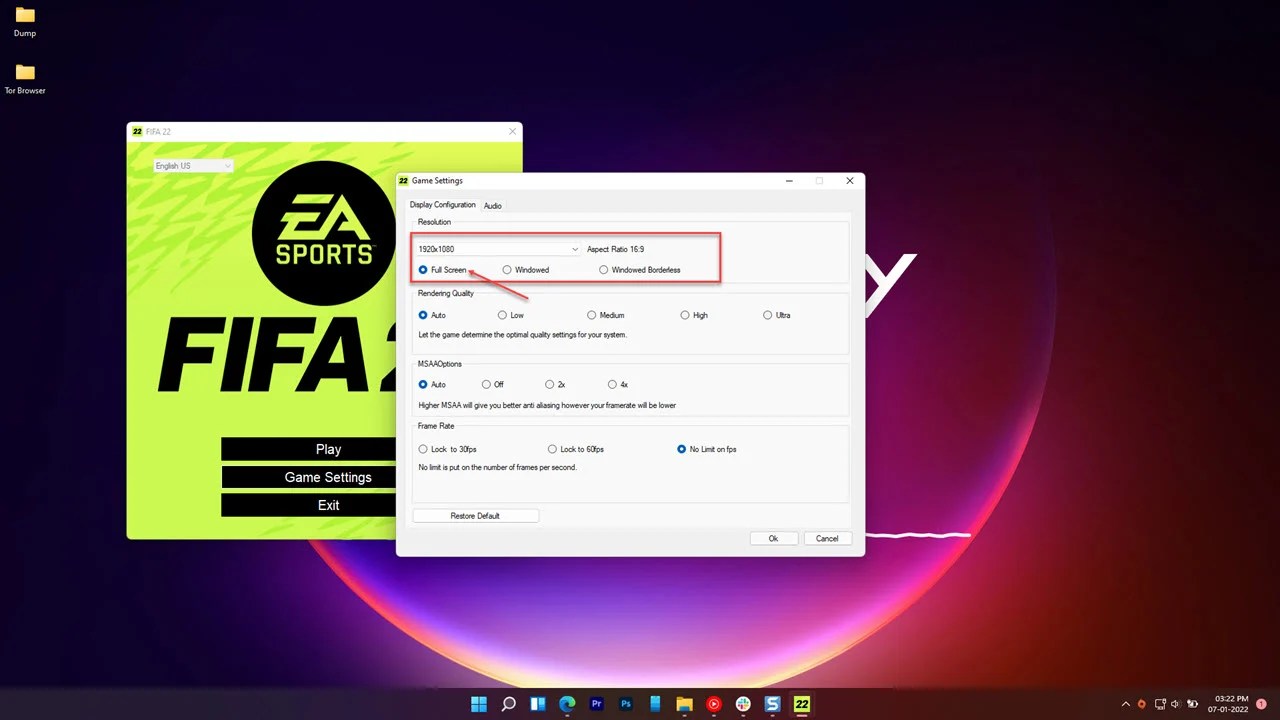The image size is (1280, 720).
Task: Set Rendering Quality to Auto
Action: [x=432, y=315]
